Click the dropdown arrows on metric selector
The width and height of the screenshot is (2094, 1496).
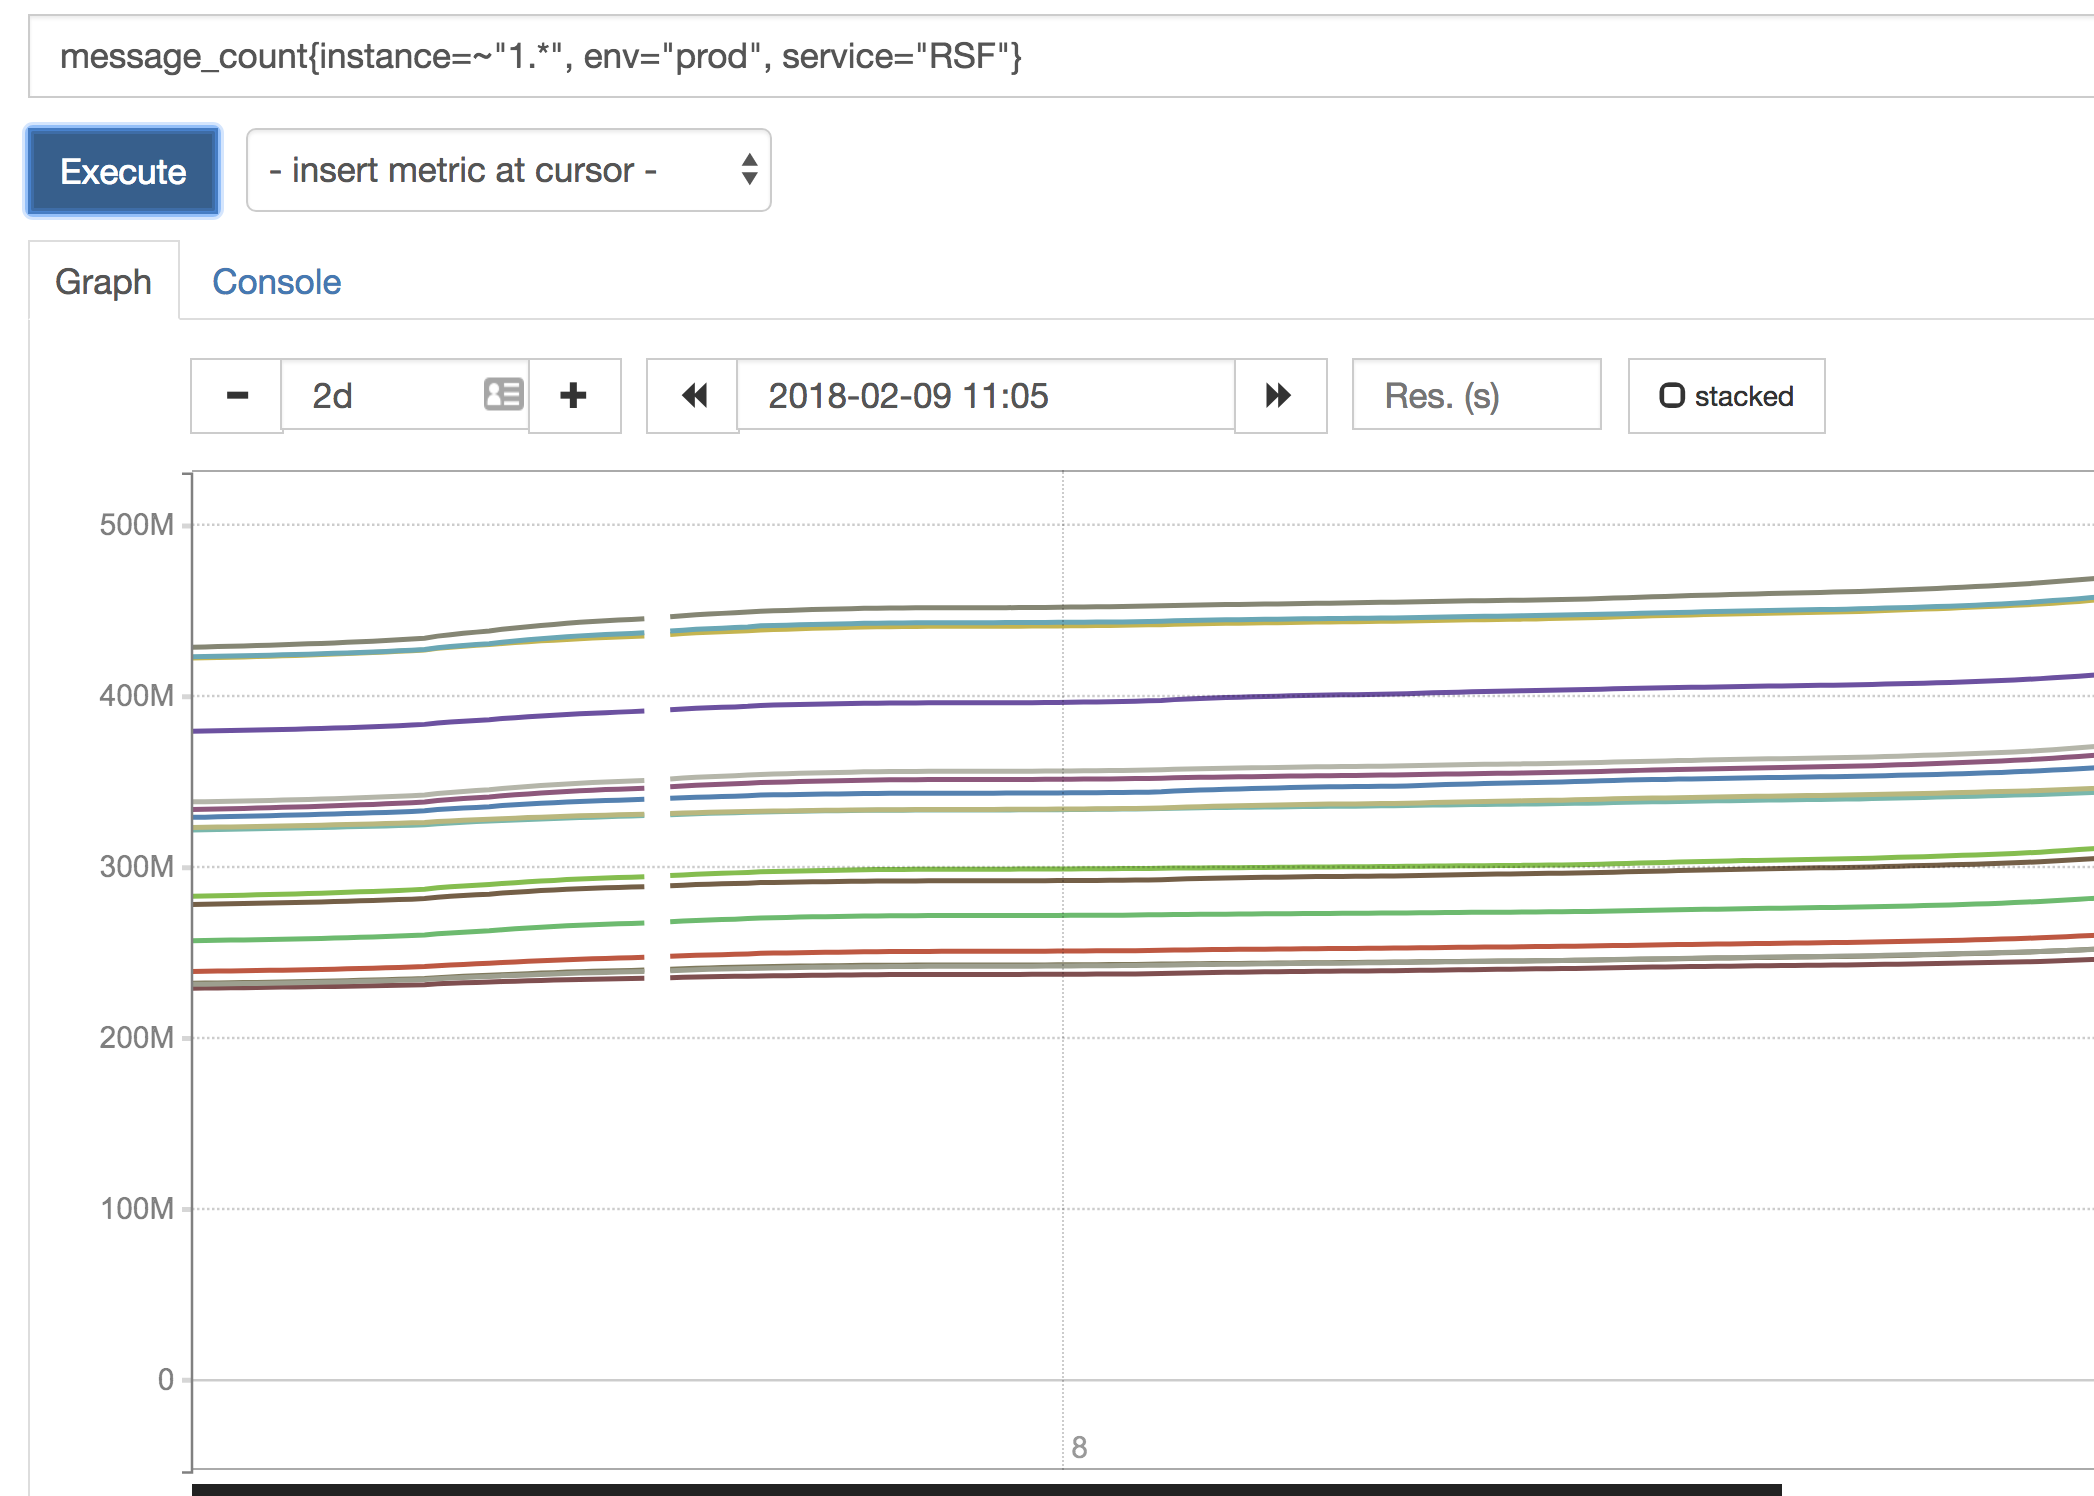coord(749,170)
